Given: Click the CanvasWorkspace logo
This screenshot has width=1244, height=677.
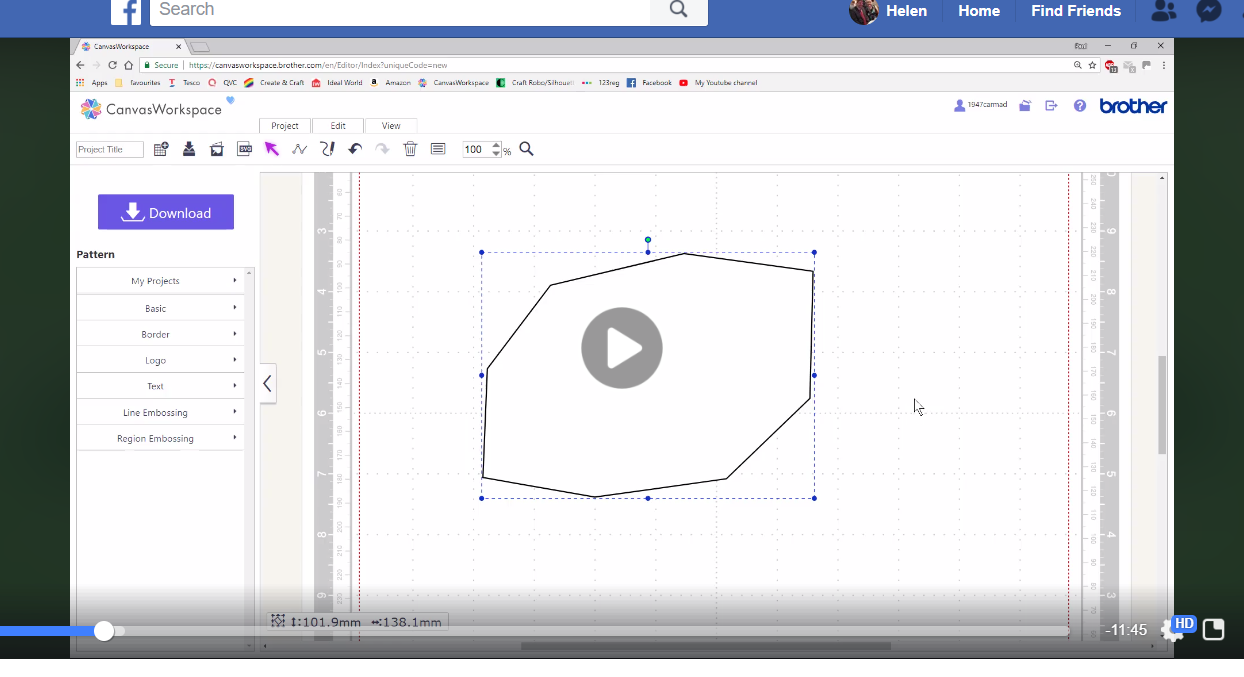Looking at the screenshot, I should pyautogui.click(x=151, y=109).
